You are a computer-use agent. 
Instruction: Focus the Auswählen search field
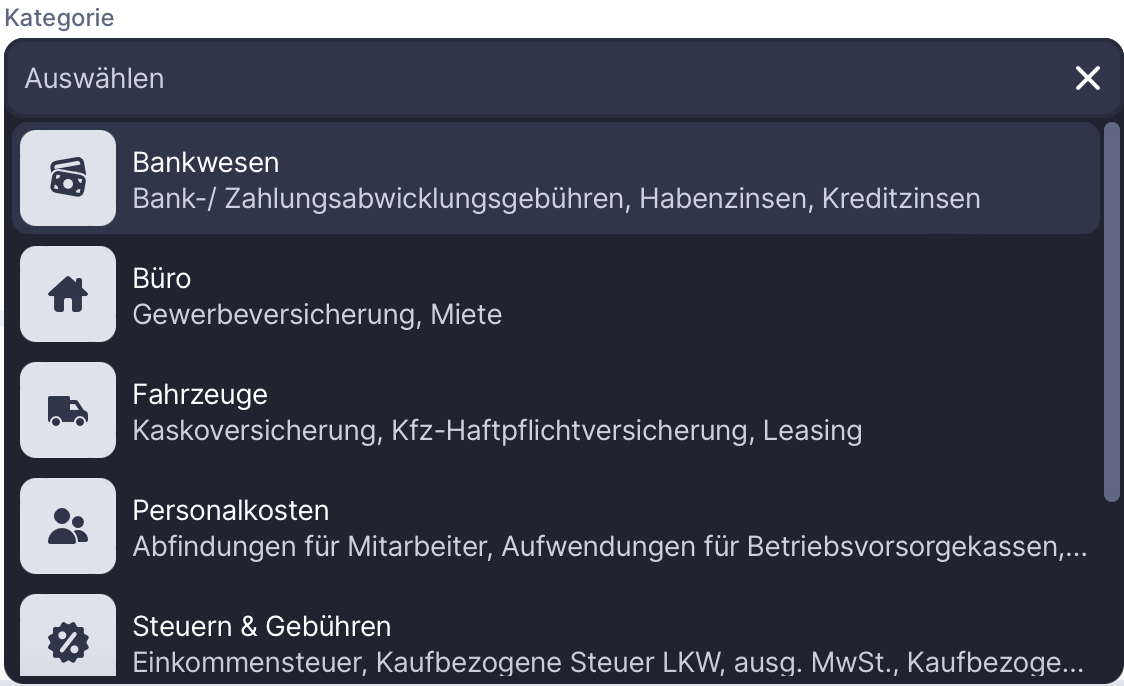pyautogui.click(x=500, y=78)
